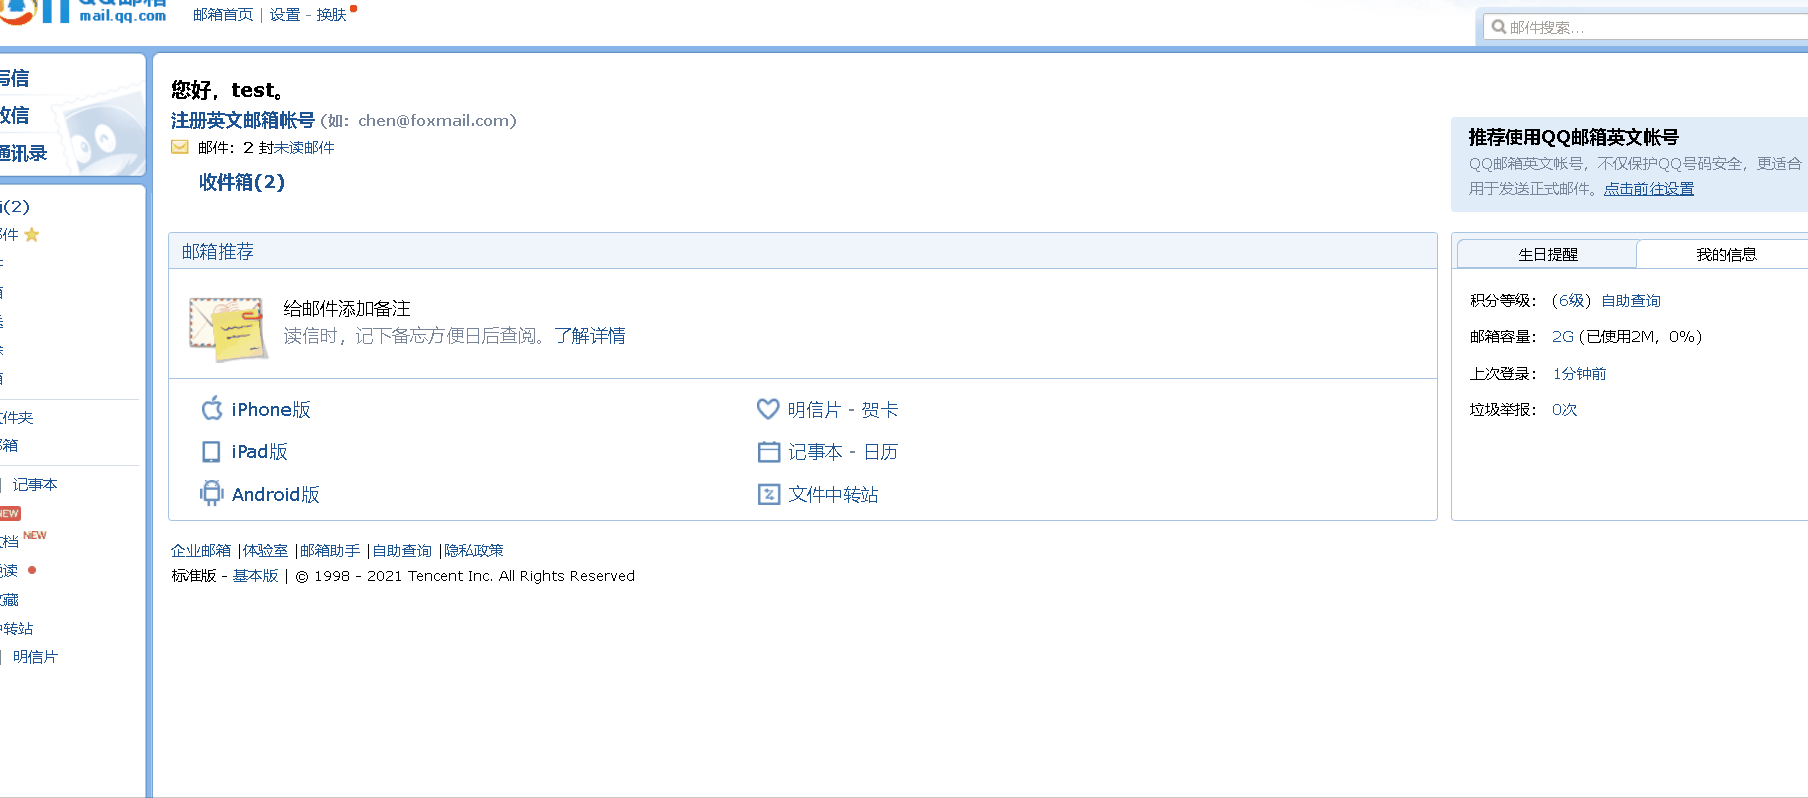Click the 2G mailbox capacity link
This screenshot has height=798, width=1808.
(x=1563, y=337)
